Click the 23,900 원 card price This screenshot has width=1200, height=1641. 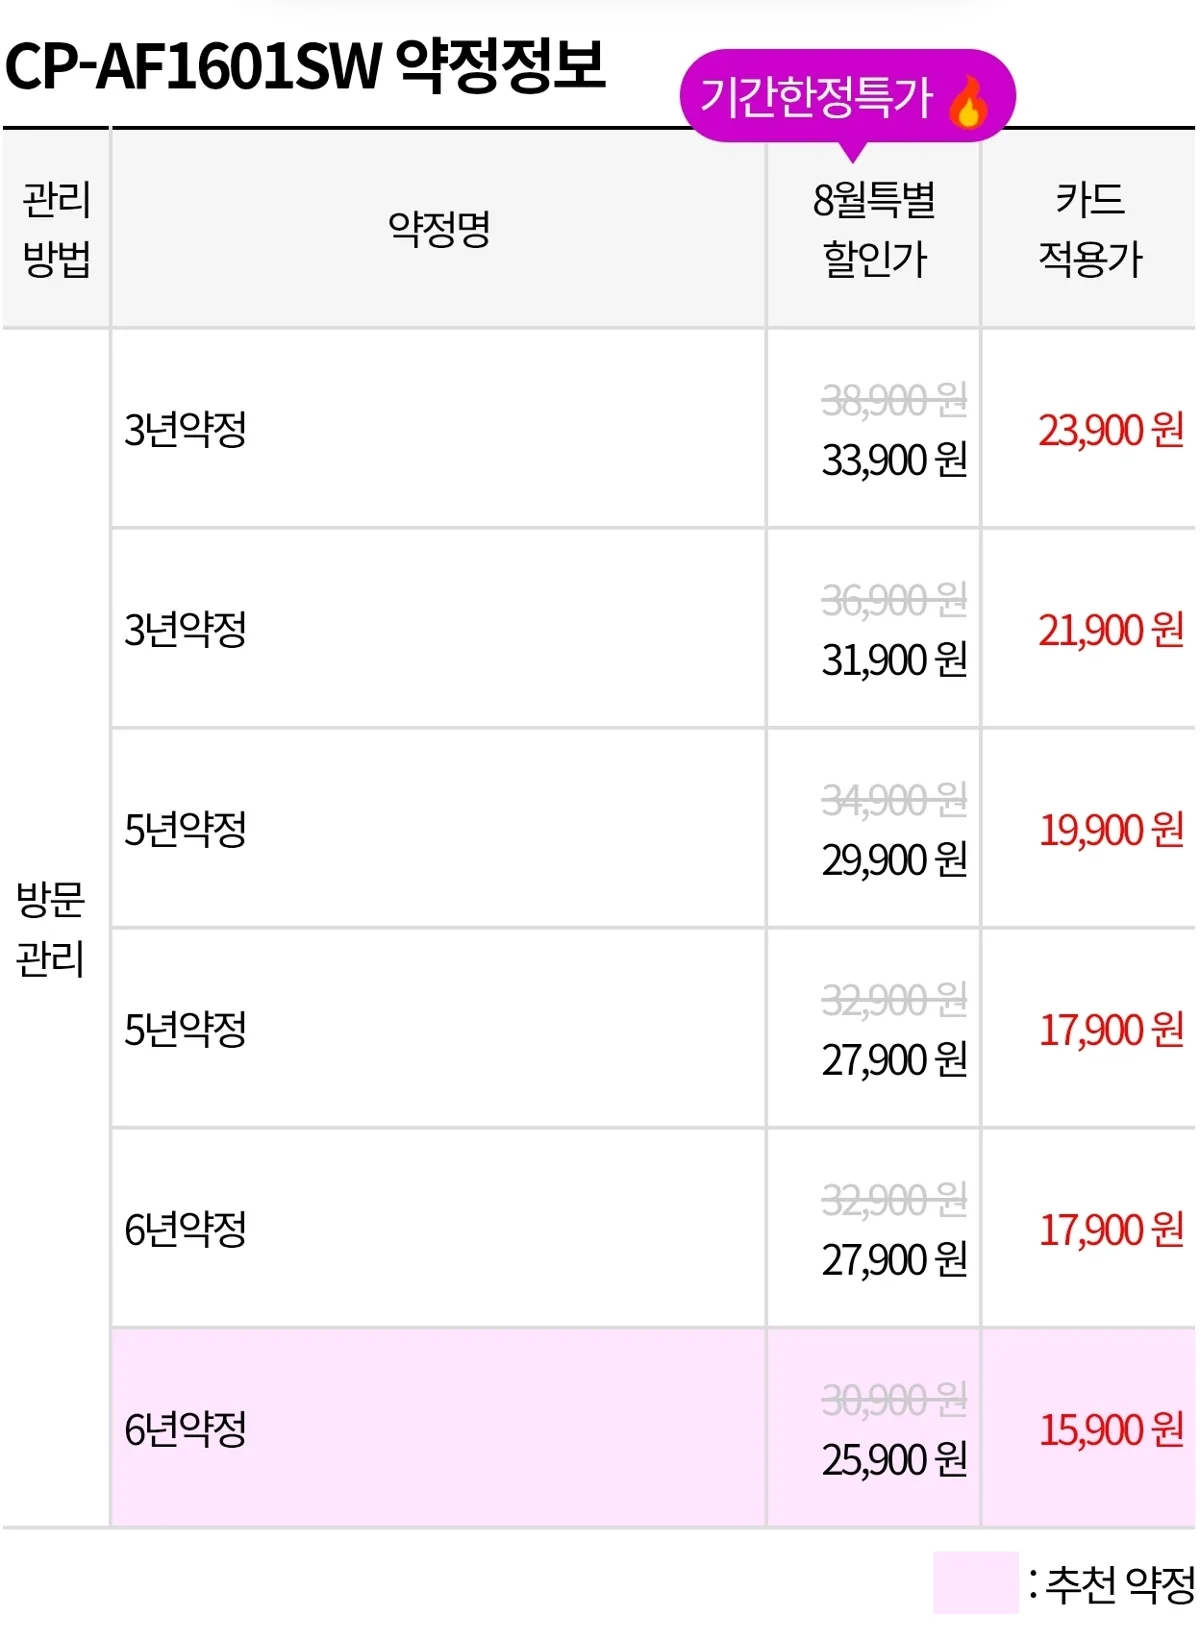coord(1111,430)
